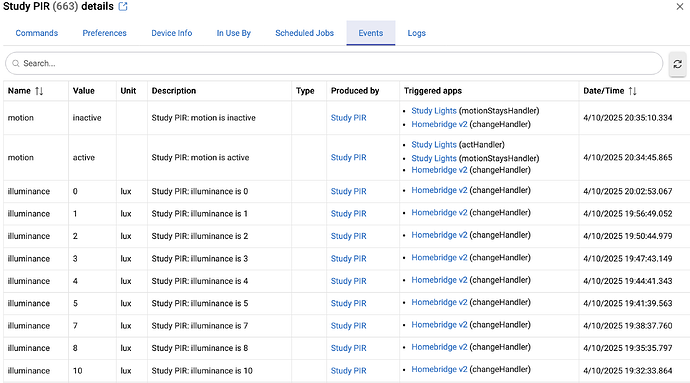This screenshot has width=690, height=383.
Task: Open the In Use By tab
Action: click(x=234, y=33)
